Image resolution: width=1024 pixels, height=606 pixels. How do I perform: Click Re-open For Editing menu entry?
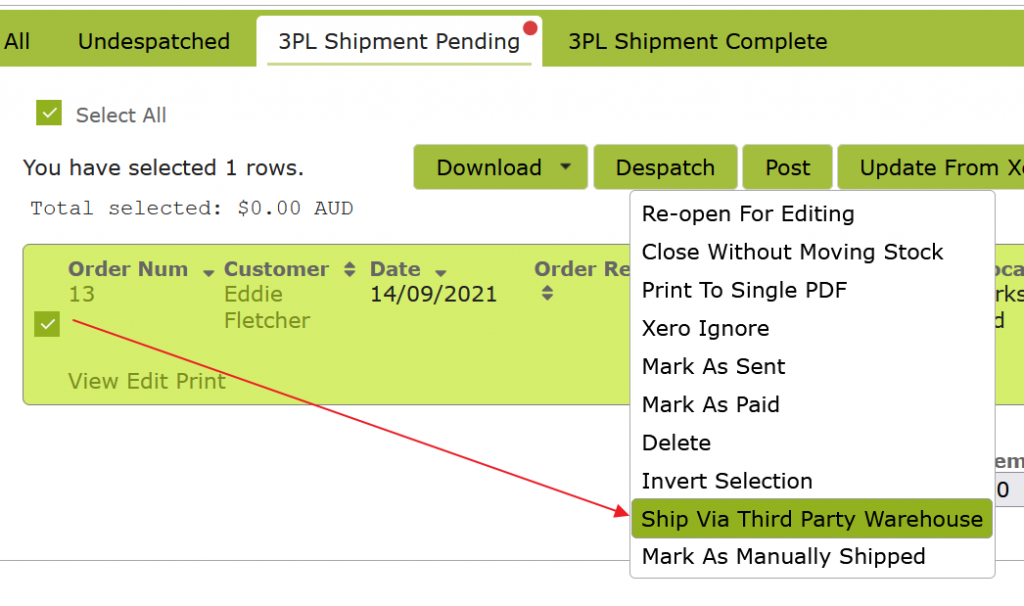(x=748, y=214)
